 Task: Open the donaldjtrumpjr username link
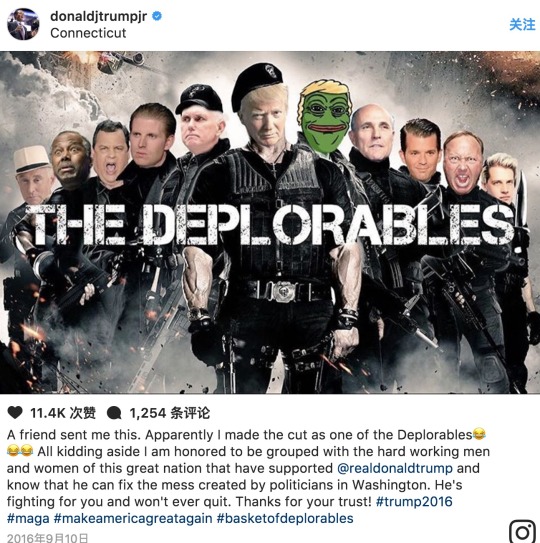pos(98,16)
